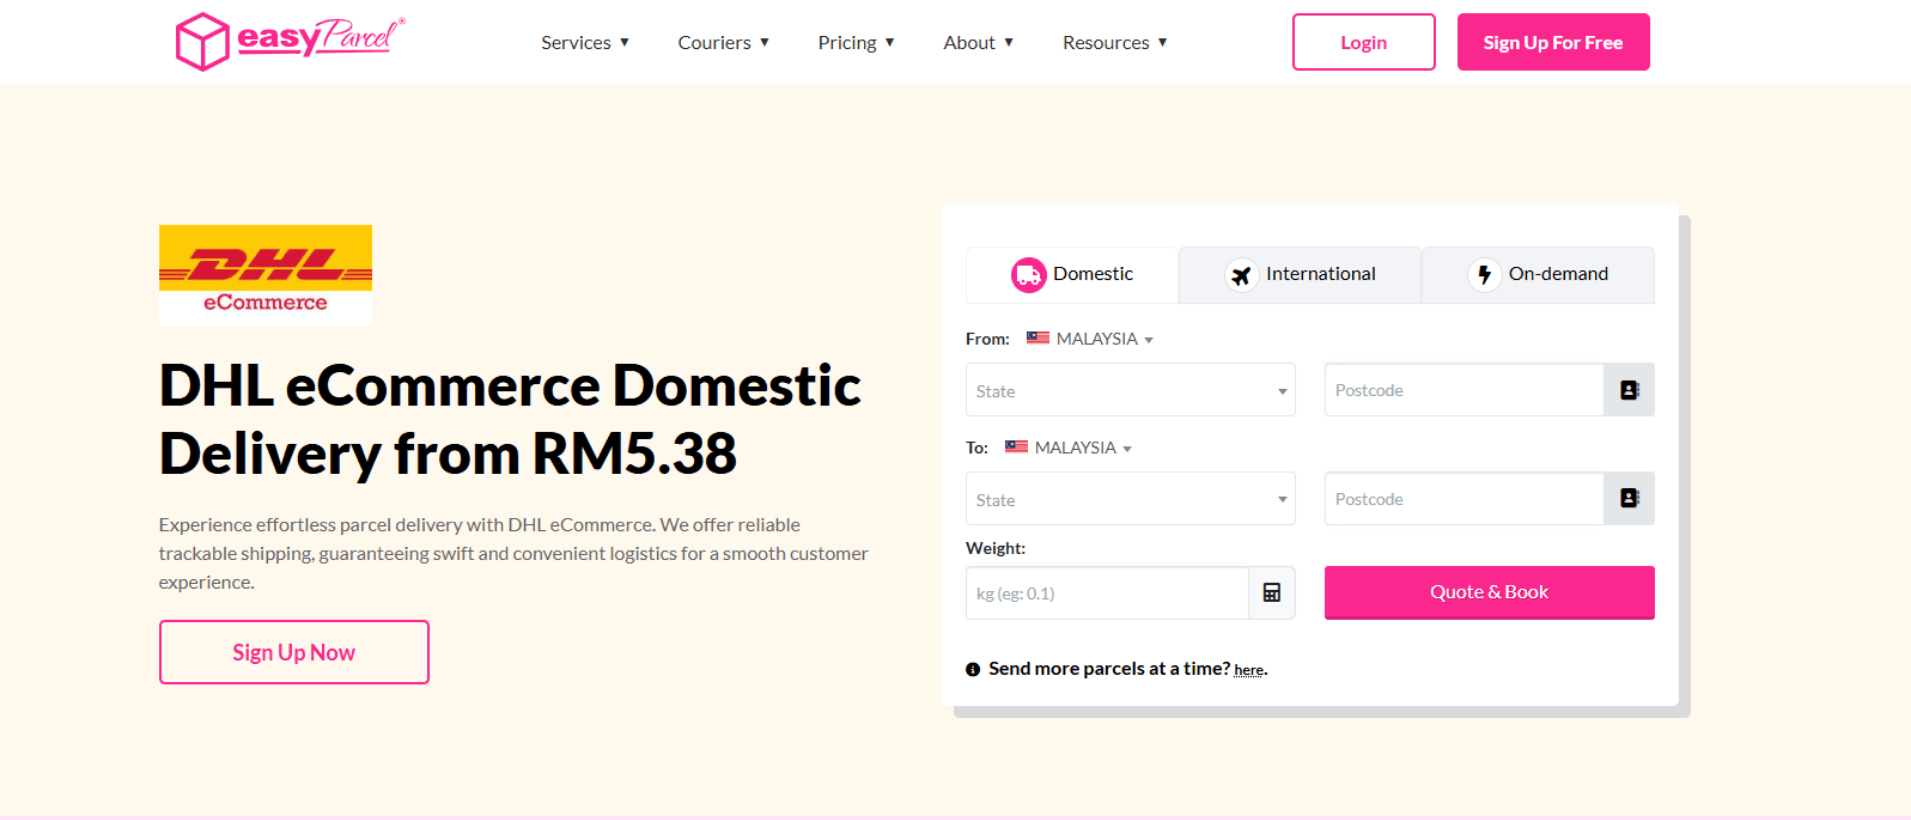
Task: Click the Login button
Action: coord(1363,42)
